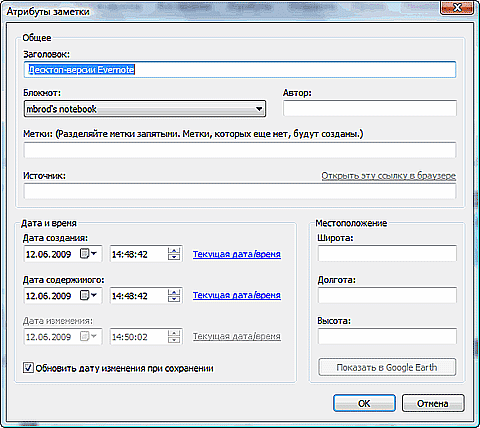Click 'Текущая дата/время' link for Дата содержимого

[237, 295]
